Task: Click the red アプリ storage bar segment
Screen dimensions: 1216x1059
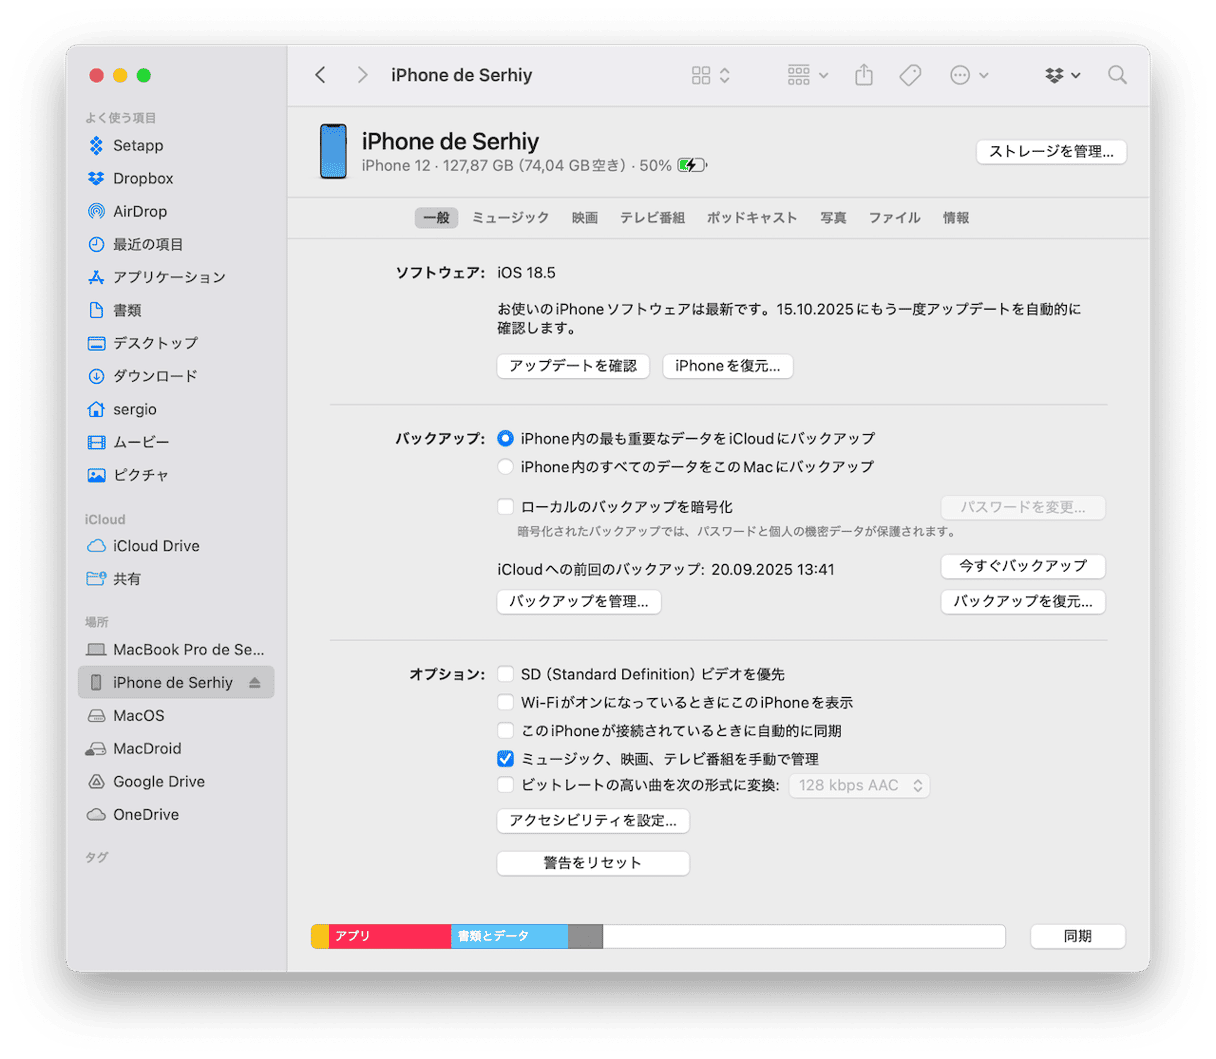Action: pos(389,936)
